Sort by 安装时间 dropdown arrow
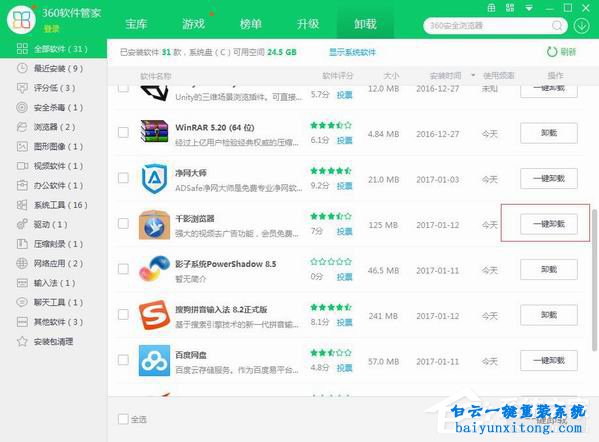The image size is (599, 442). click(473, 75)
